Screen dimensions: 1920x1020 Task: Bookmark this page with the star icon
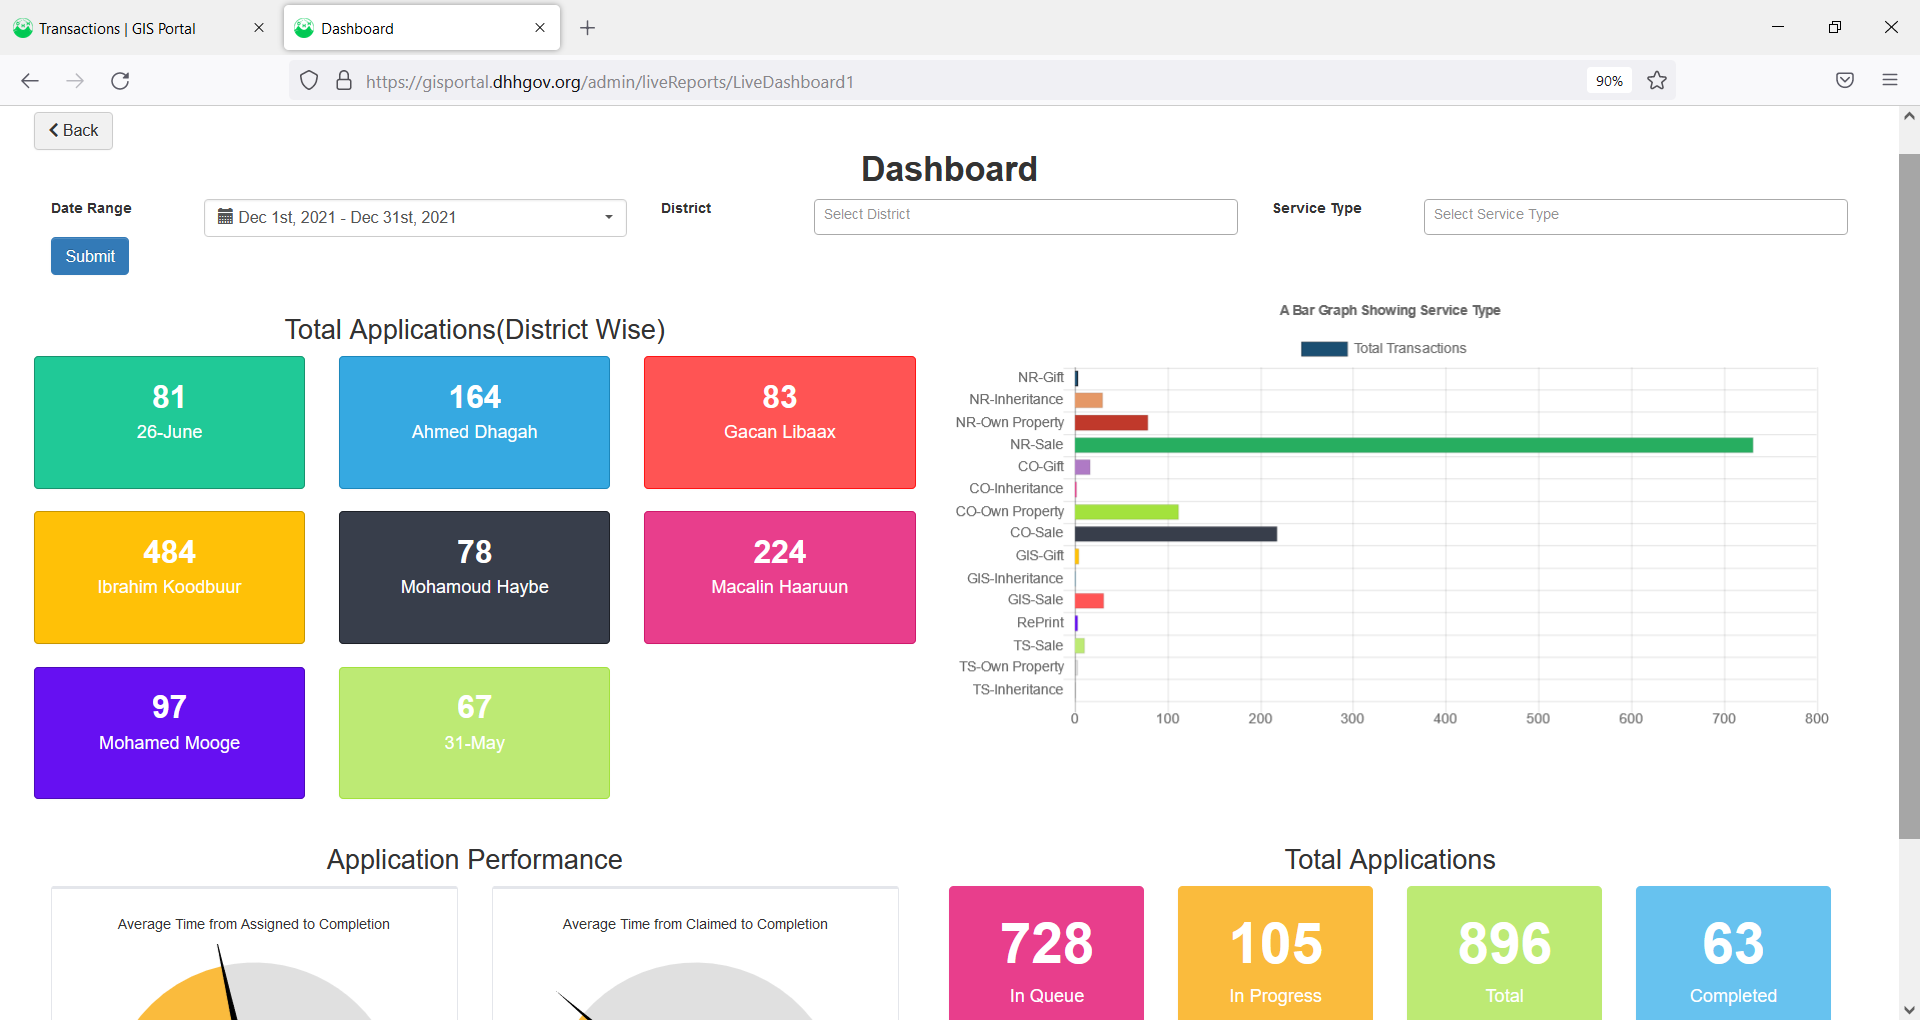pyautogui.click(x=1657, y=81)
